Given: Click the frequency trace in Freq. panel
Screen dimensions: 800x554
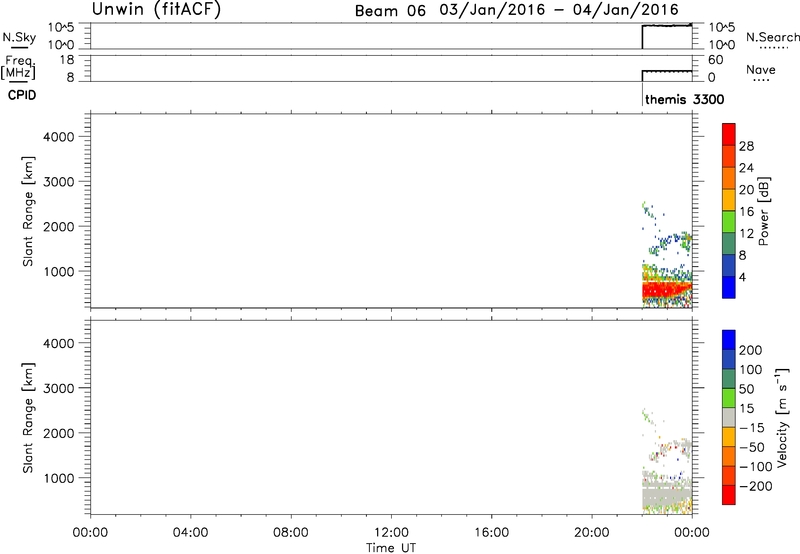Looking at the screenshot, I should point(667,71).
